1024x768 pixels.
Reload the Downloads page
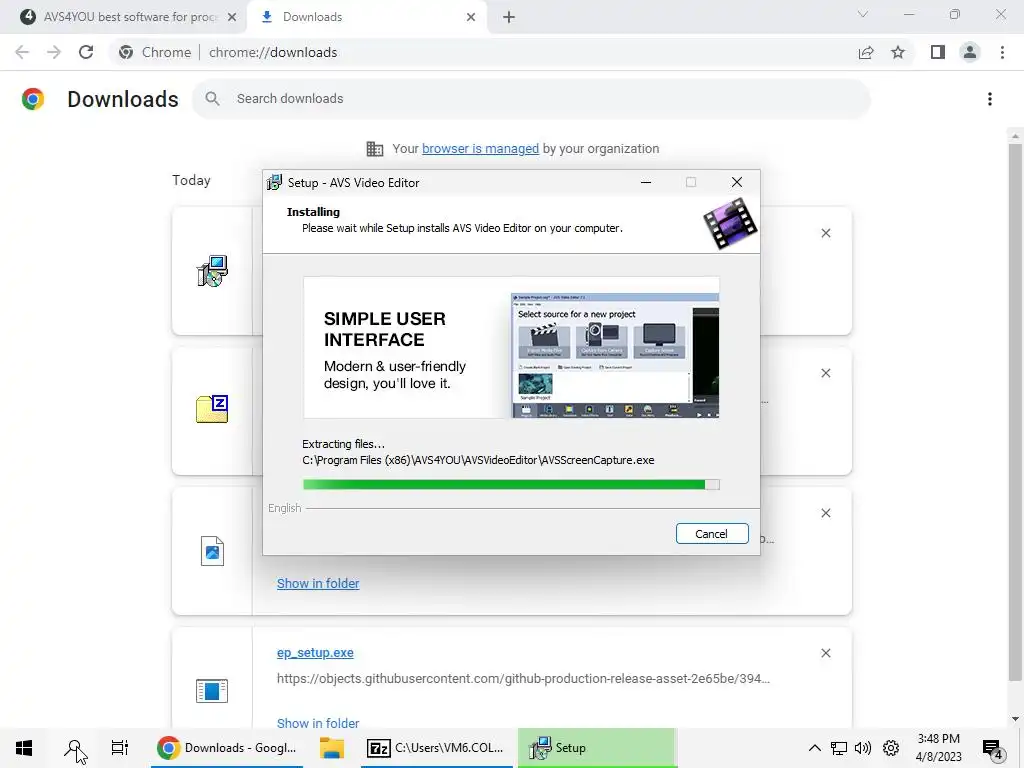tap(86, 52)
